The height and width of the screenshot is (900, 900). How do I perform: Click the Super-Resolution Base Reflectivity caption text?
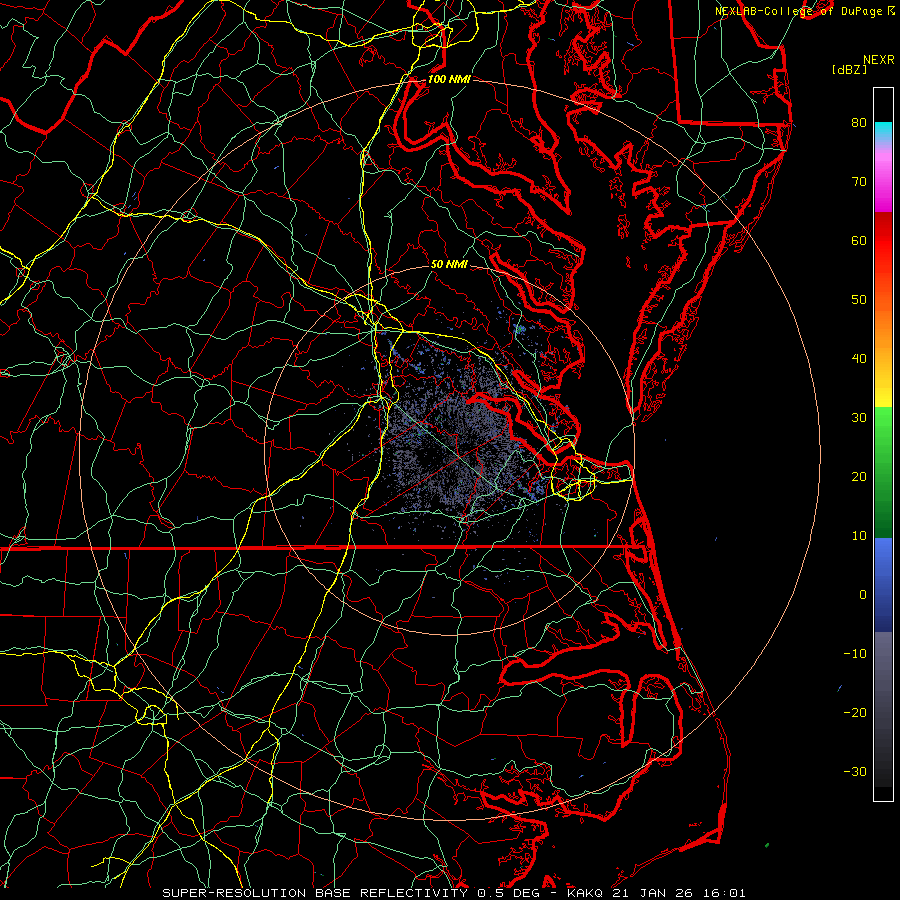click(x=452, y=892)
